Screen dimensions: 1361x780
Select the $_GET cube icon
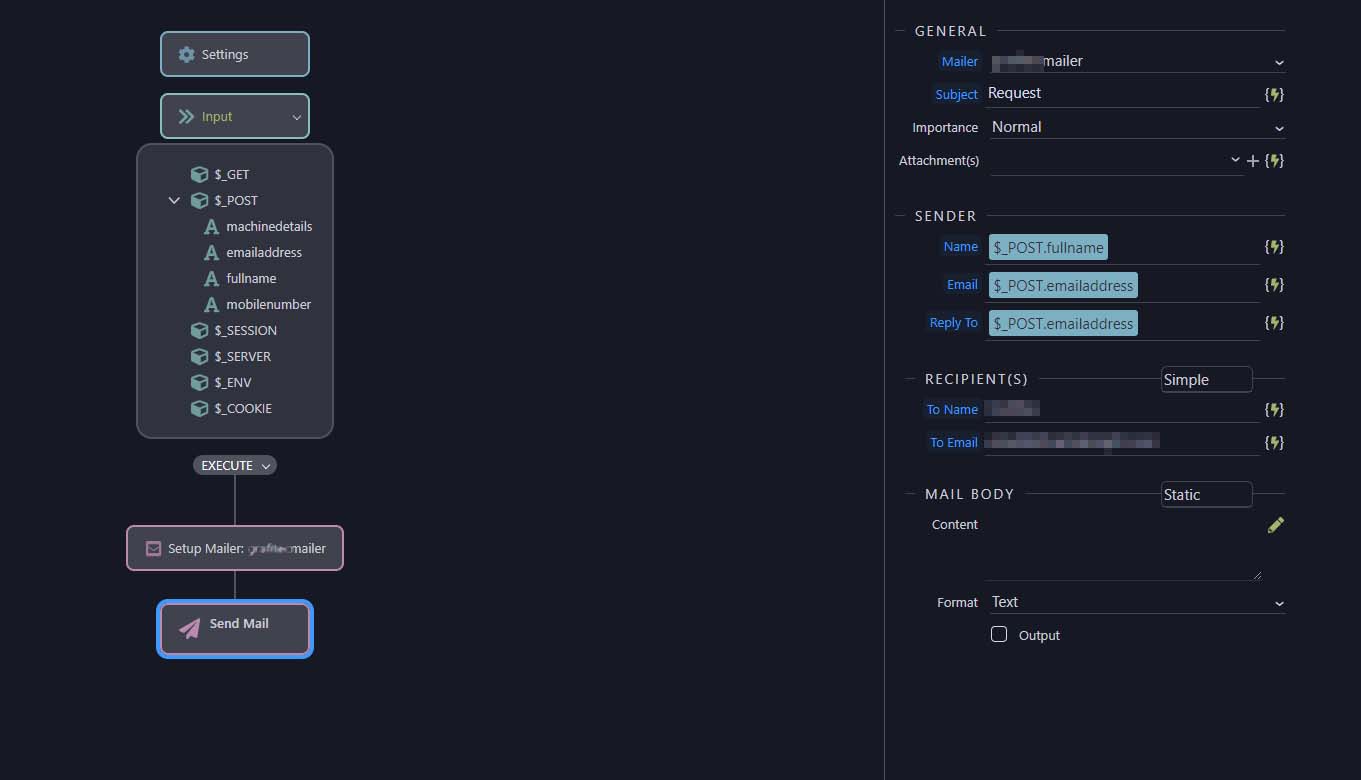[200, 174]
